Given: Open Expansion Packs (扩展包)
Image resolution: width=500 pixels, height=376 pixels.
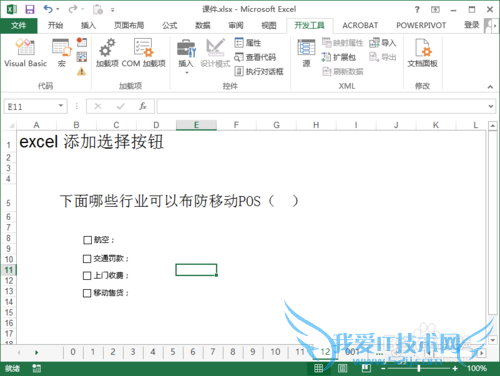Looking at the screenshot, I should (339, 57).
